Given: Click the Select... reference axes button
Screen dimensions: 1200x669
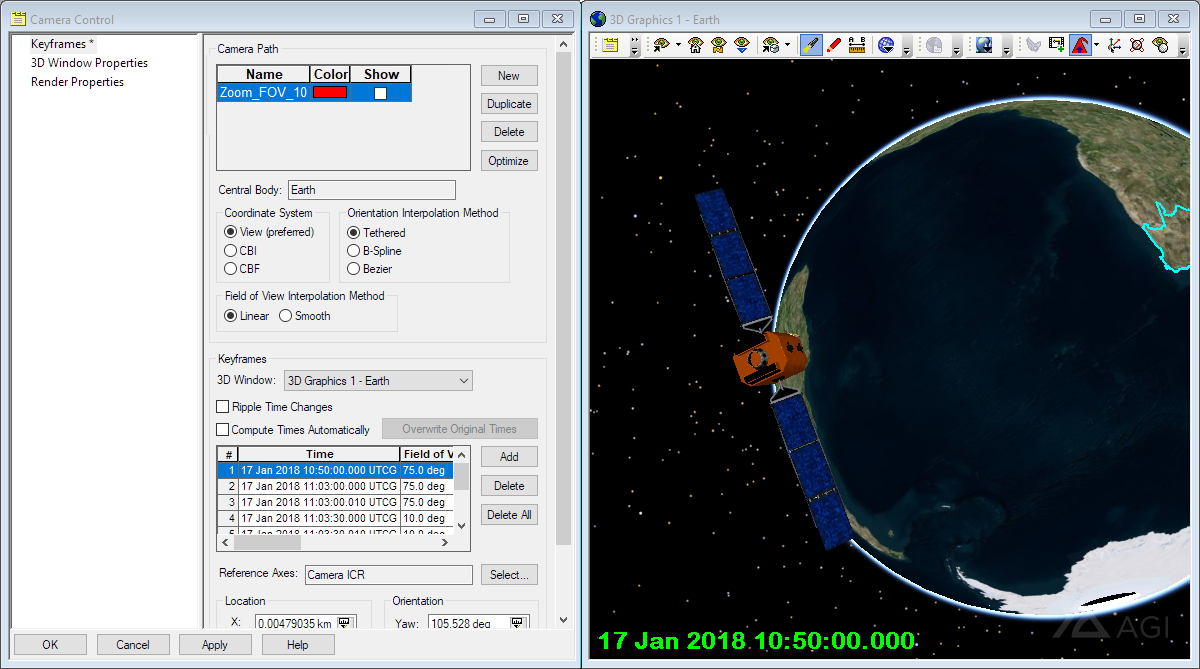Looking at the screenshot, I should (x=509, y=575).
